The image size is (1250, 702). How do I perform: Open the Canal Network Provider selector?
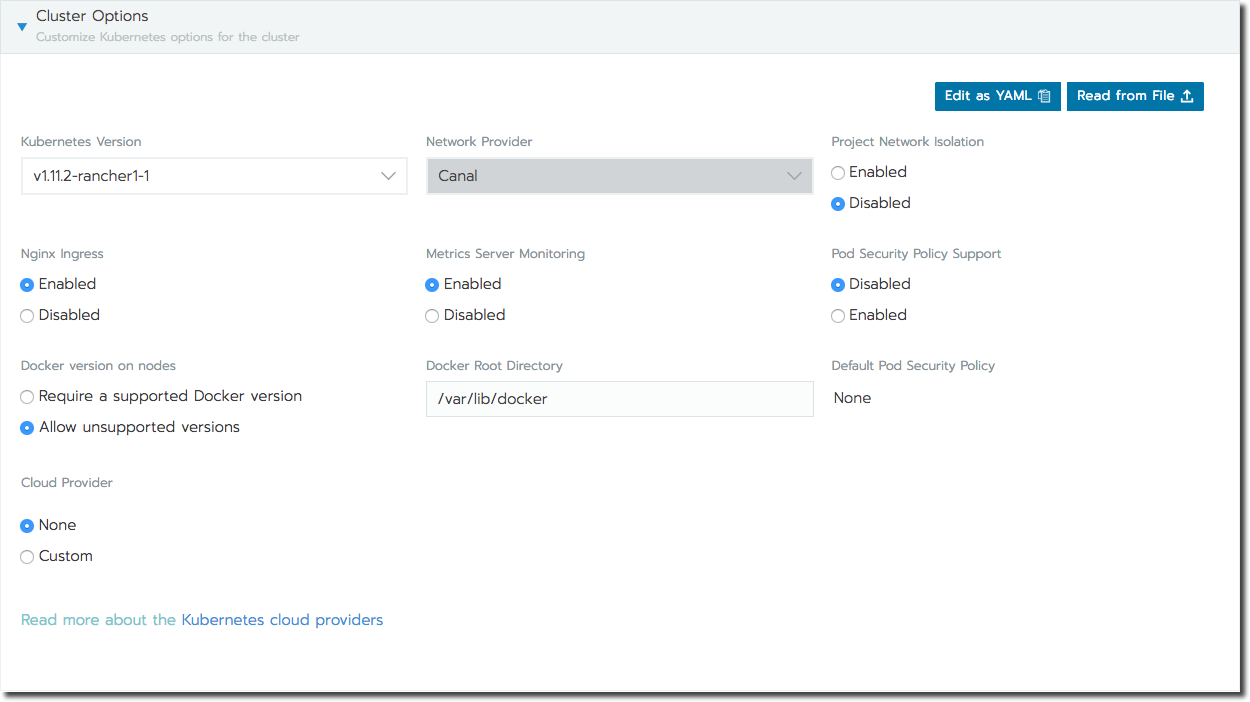[619, 175]
